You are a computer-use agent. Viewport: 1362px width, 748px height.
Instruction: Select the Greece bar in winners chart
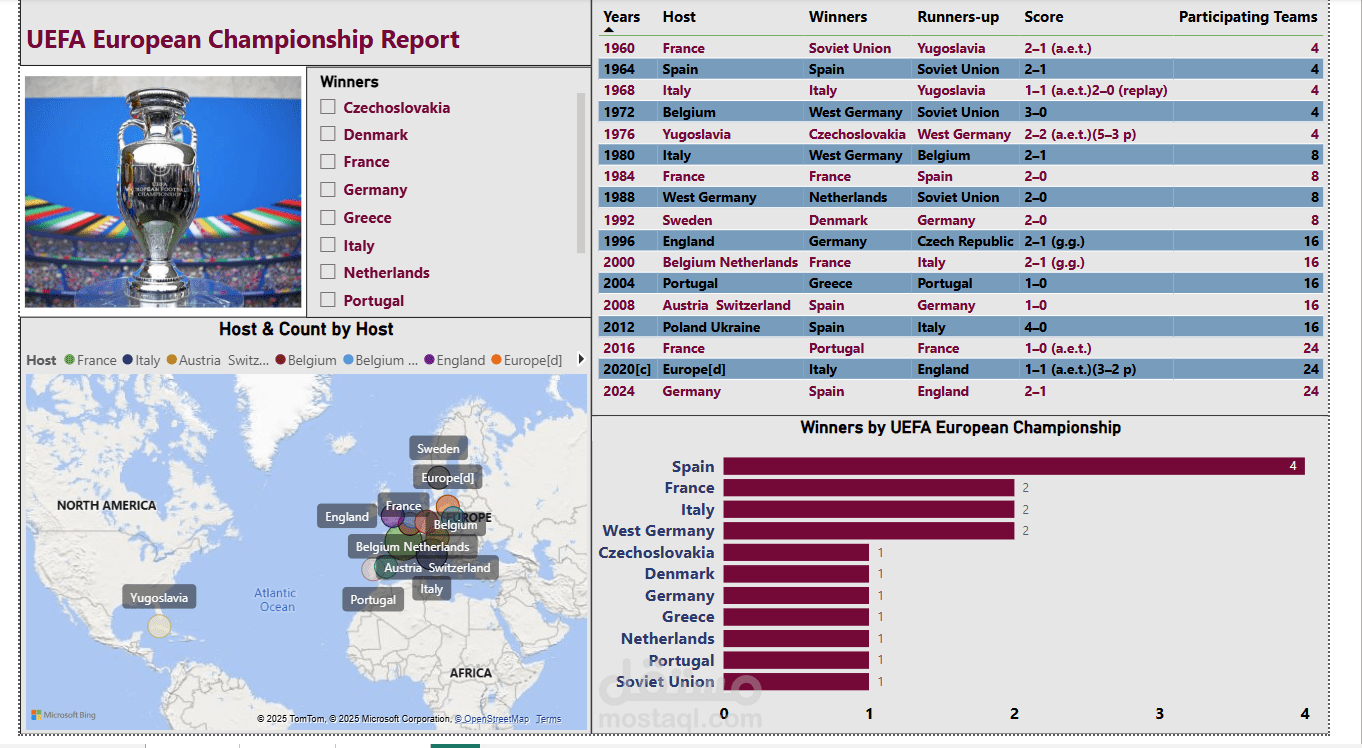796,617
